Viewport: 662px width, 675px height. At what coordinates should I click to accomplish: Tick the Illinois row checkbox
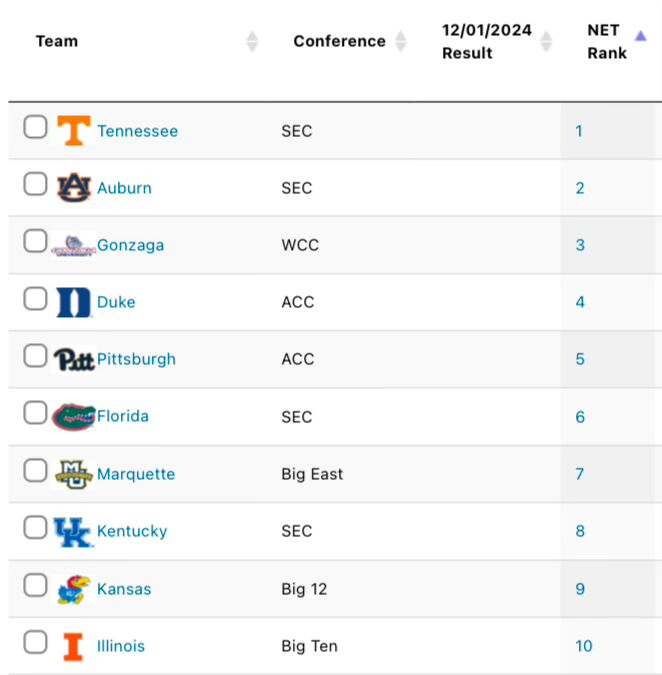pos(35,642)
